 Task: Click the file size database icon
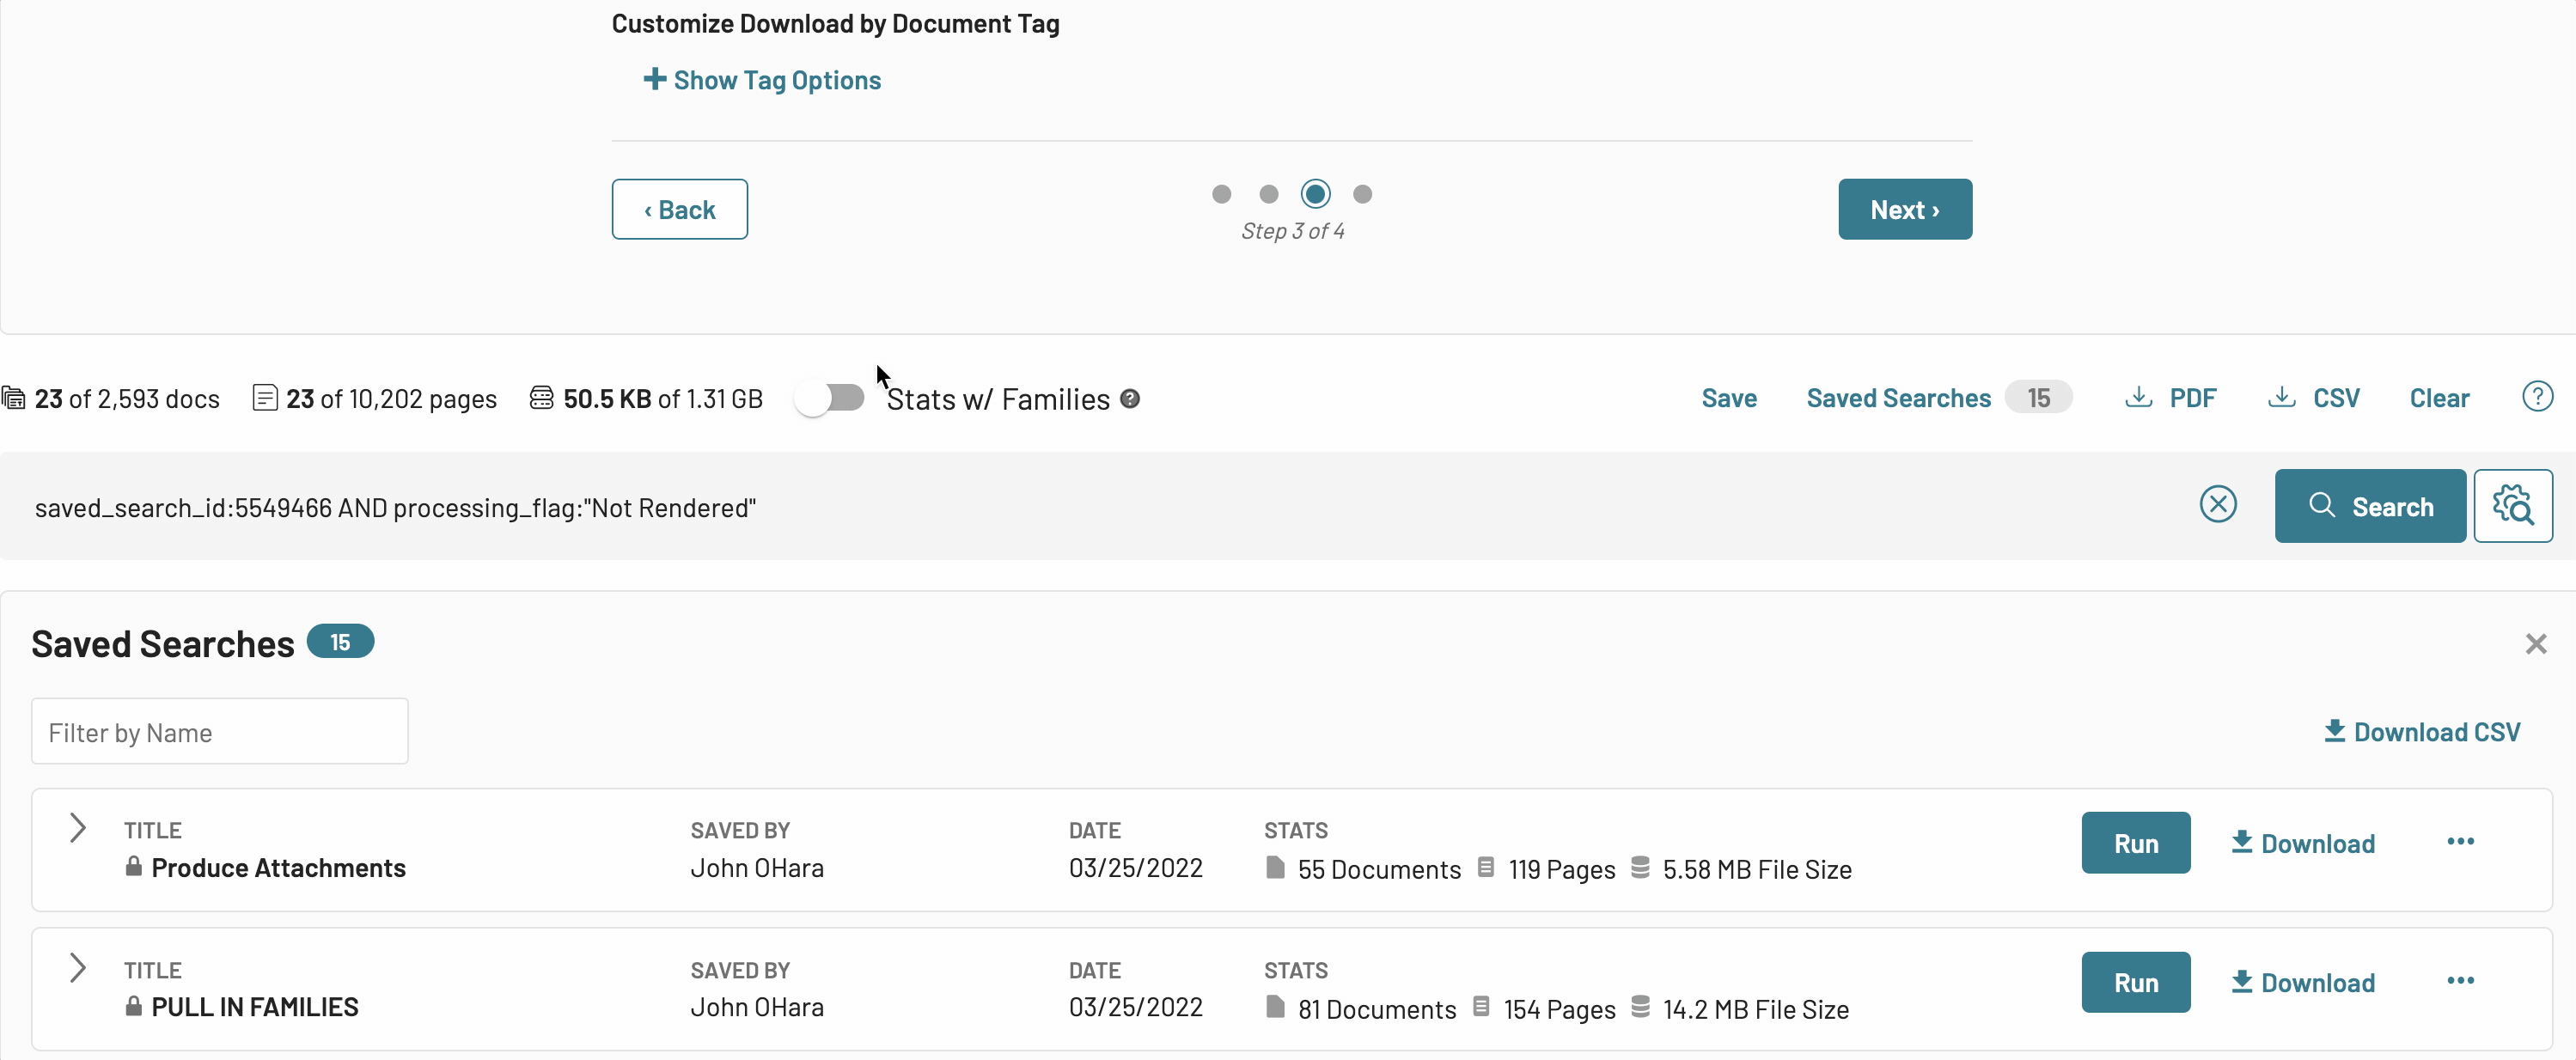[x=541, y=398]
